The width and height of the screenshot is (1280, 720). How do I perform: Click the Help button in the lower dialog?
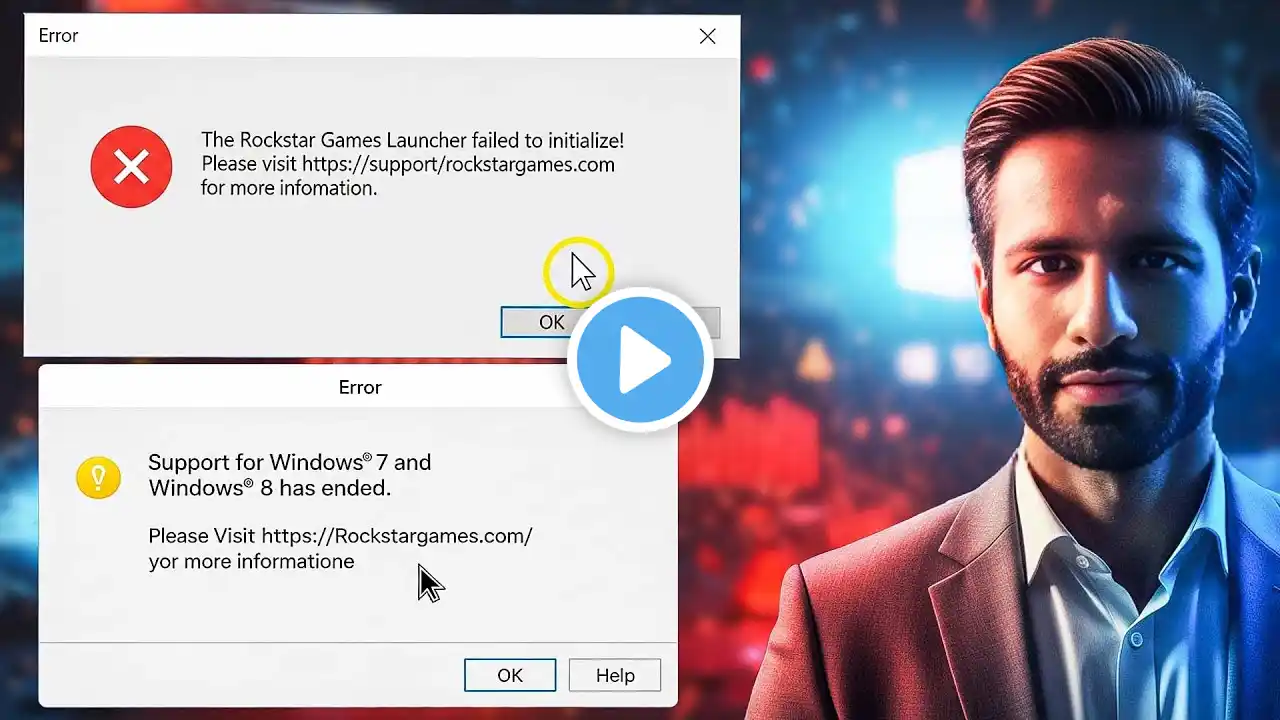click(x=615, y=675)
